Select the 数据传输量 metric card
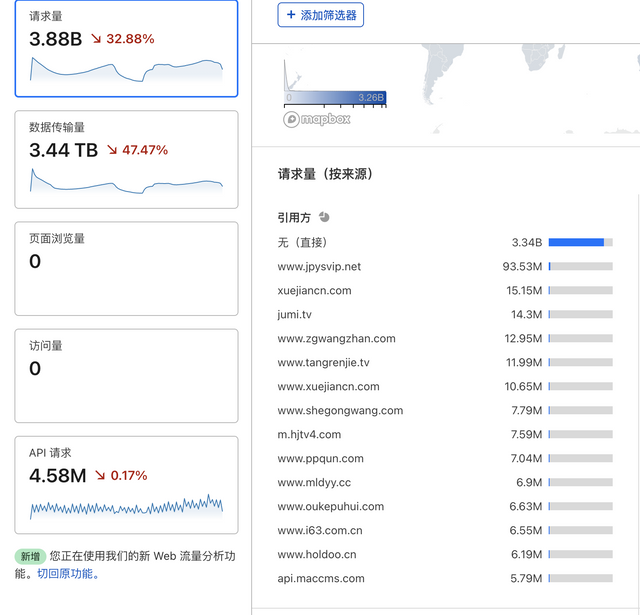The image size is (640, 615). [x=126, y=158]
